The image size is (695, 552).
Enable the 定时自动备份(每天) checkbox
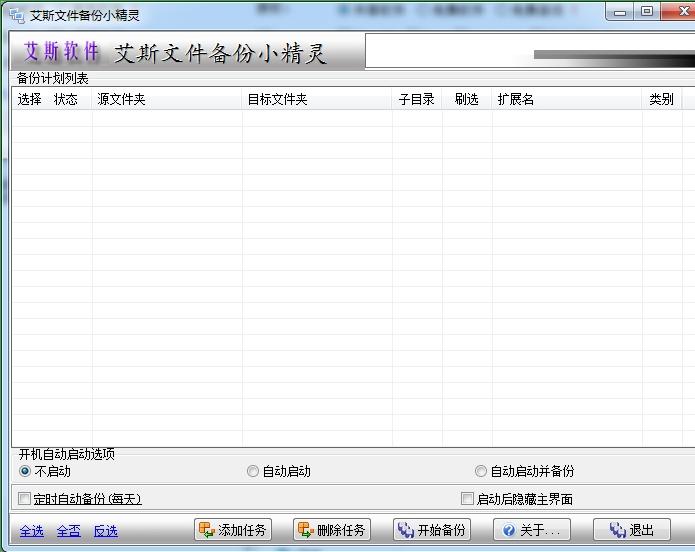coord(25,498)
